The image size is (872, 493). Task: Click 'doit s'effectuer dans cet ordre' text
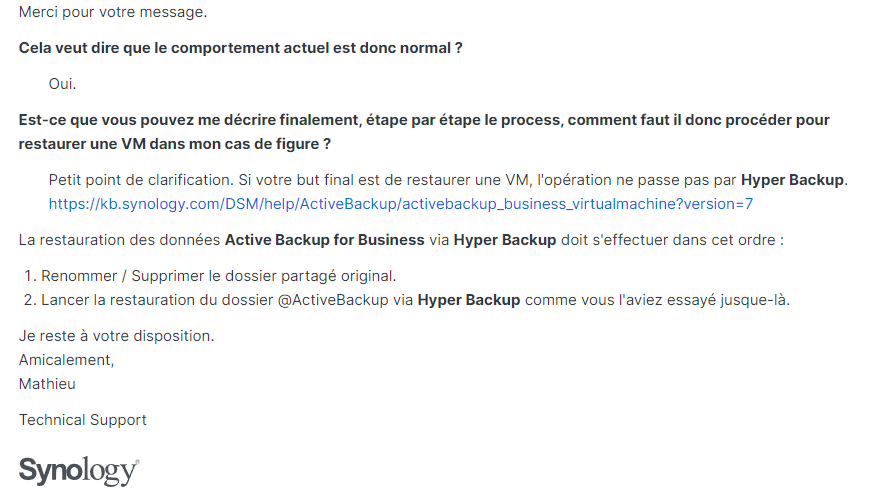(672, 240)
